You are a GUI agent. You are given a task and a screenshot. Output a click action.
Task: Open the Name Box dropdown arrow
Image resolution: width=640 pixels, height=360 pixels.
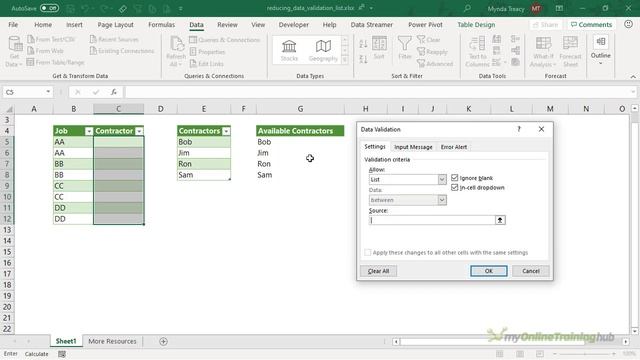point(48,92)
